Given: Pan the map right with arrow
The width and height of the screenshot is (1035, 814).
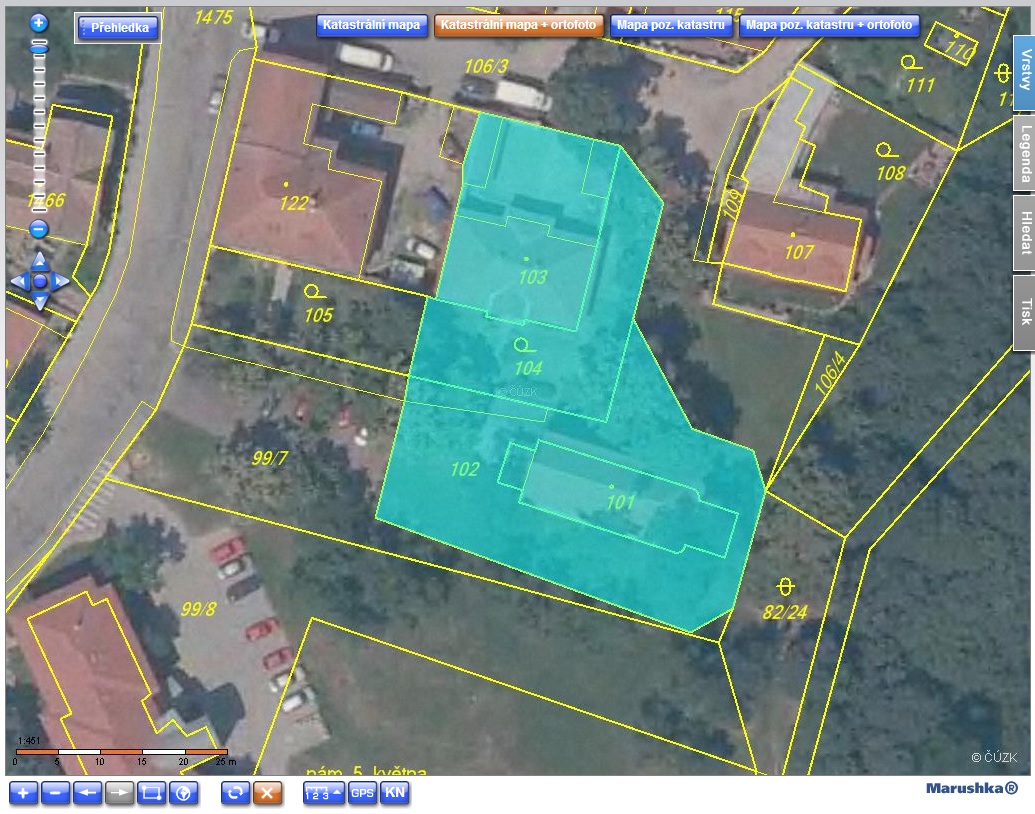Looking at the screenshot, I should click(x=61, y=282).
